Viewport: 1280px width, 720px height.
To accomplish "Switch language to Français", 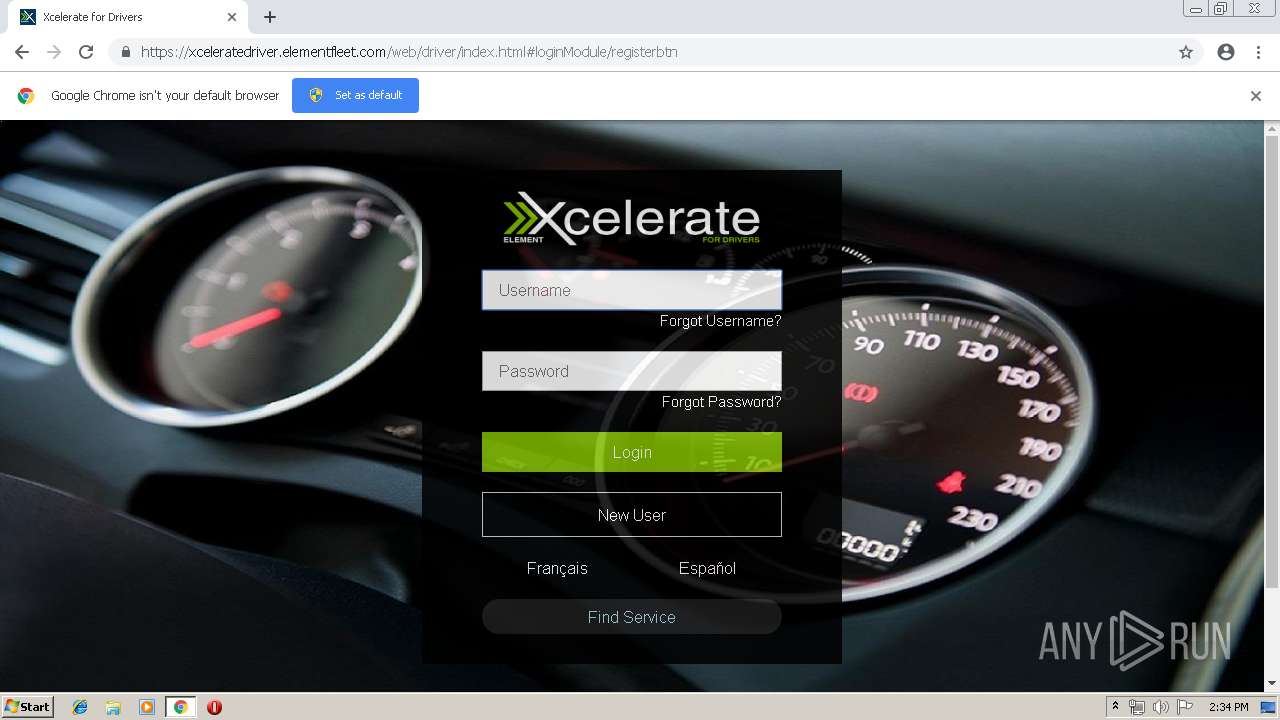I will pyautogui.click(x=557, y=568).
